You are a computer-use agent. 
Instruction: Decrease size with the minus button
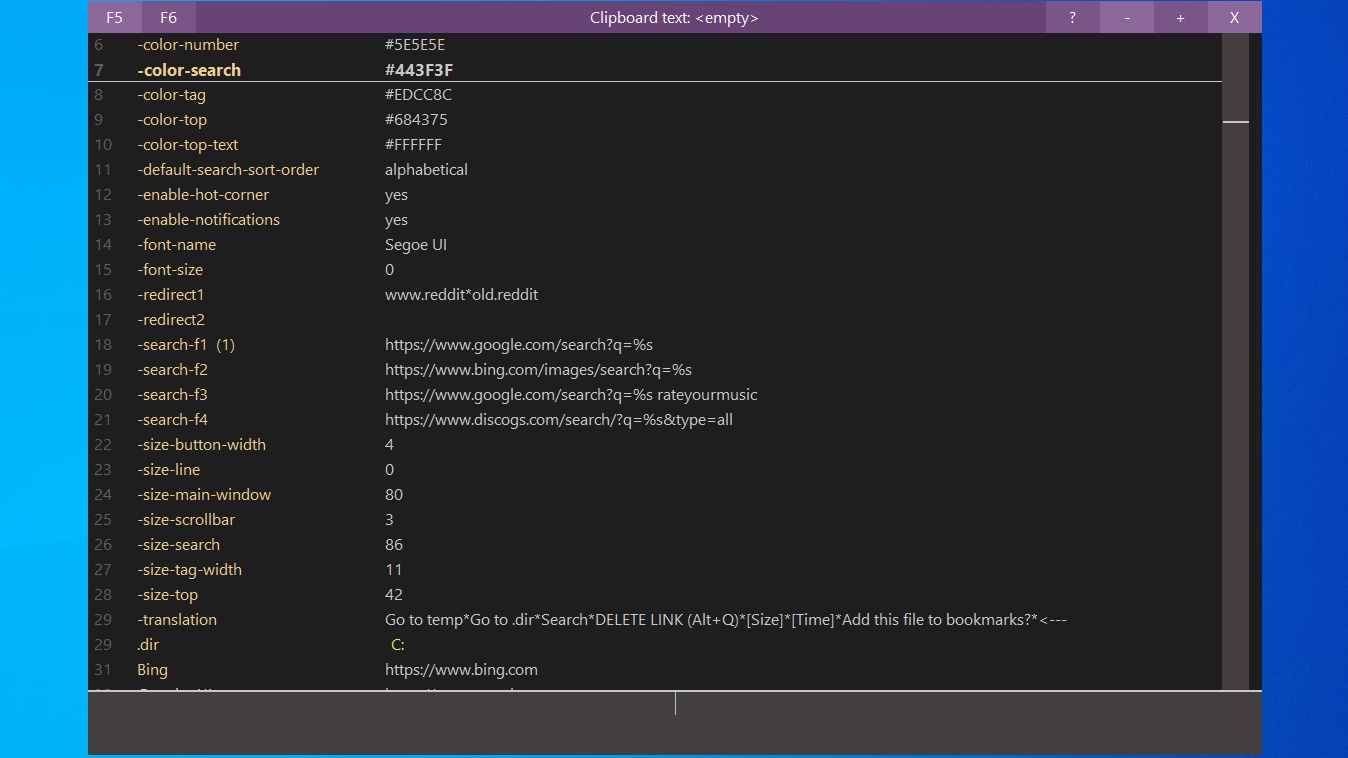[1127, 17]
